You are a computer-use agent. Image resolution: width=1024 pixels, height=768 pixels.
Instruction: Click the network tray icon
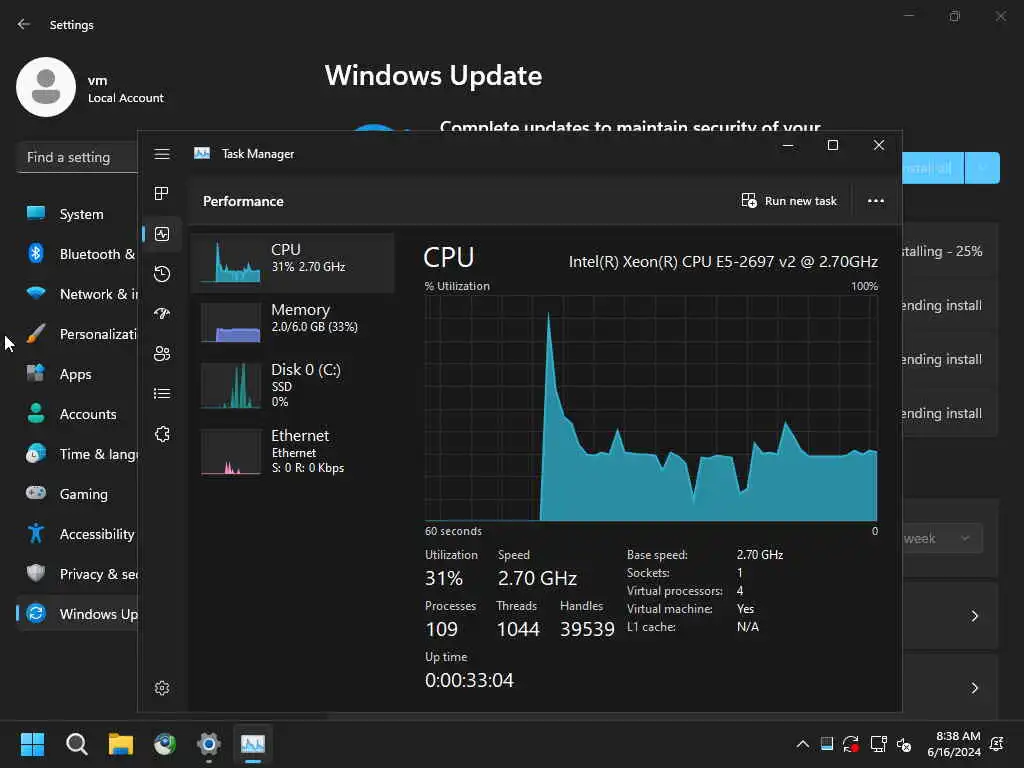coord(878,744)
